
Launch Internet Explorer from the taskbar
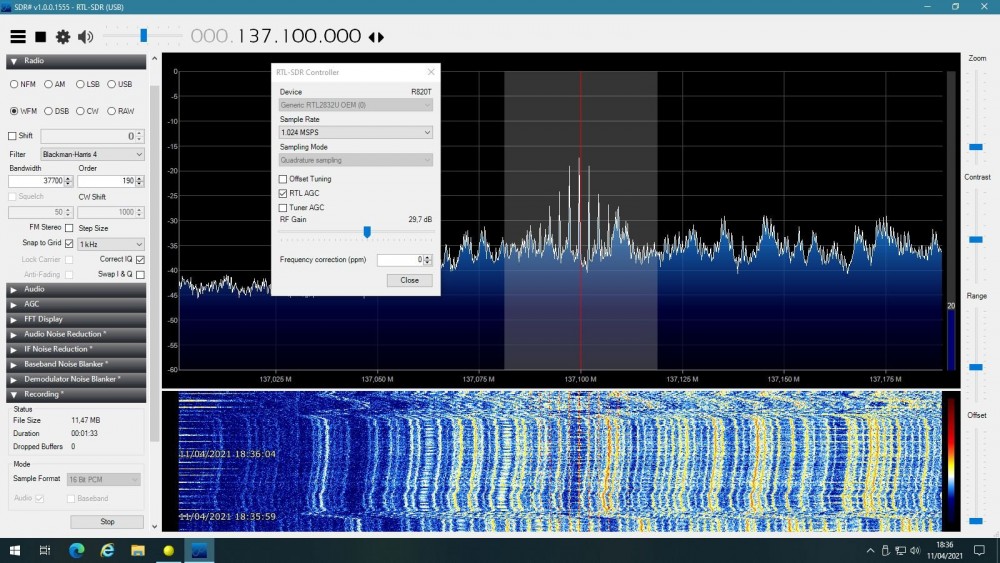pyautogui.click(x=107, y=550)
